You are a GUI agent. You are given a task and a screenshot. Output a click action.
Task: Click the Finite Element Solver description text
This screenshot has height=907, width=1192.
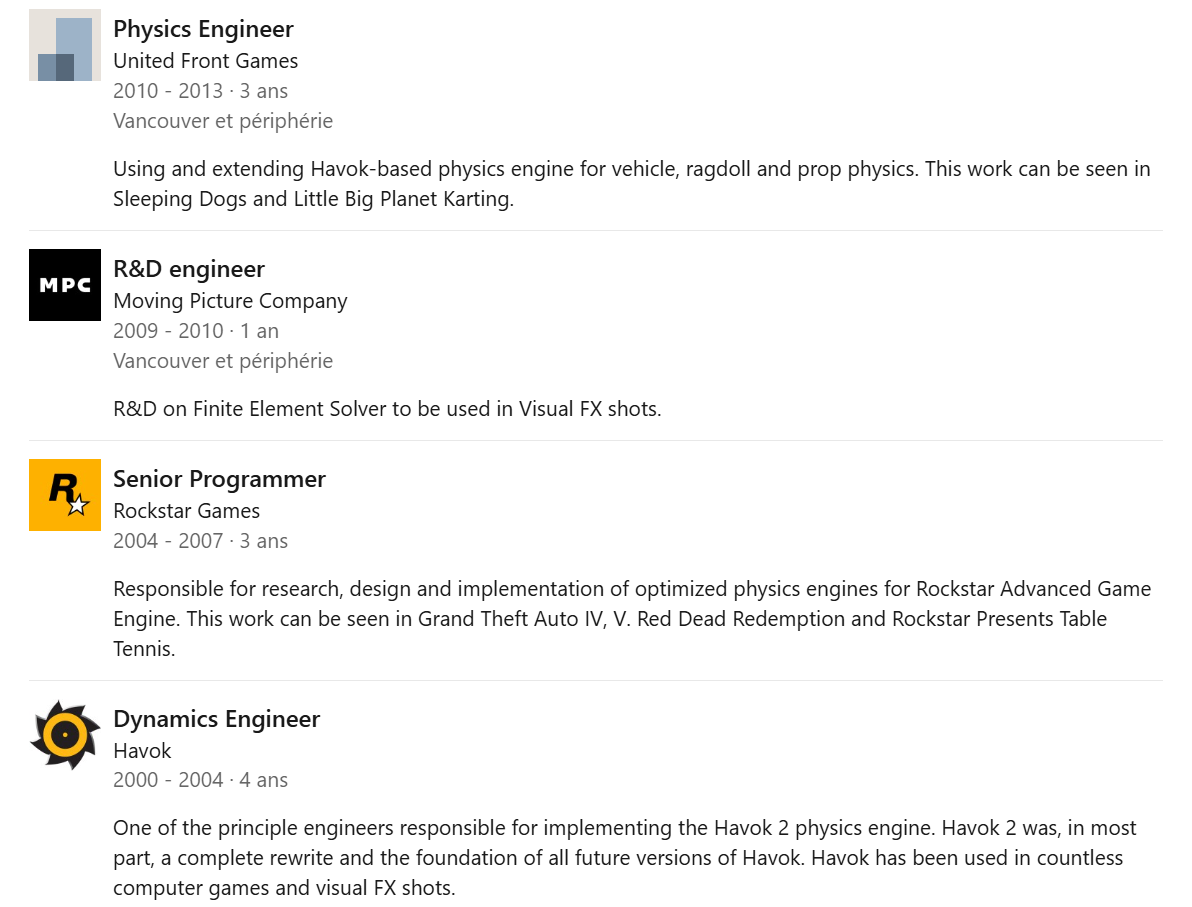pyautogui.click(x=387, y=409)
